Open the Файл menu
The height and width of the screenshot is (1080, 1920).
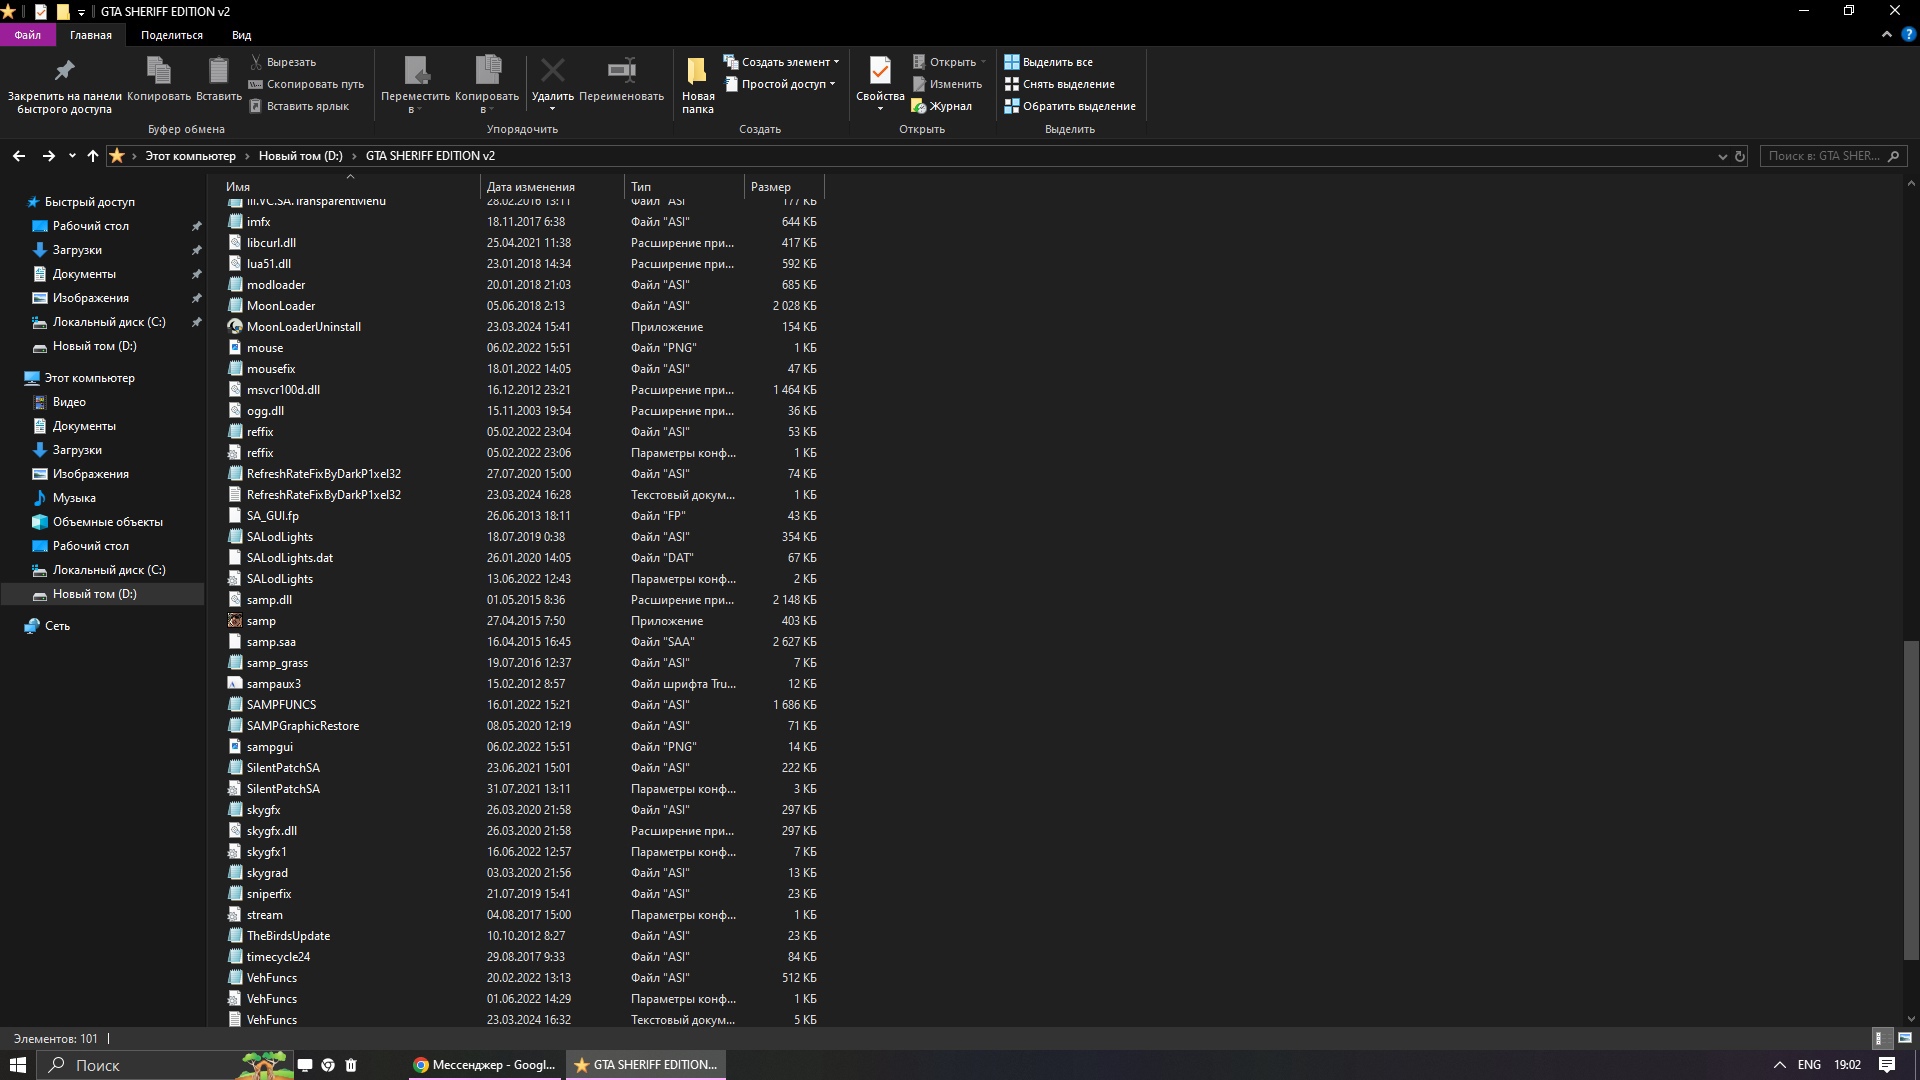[27, 35]
